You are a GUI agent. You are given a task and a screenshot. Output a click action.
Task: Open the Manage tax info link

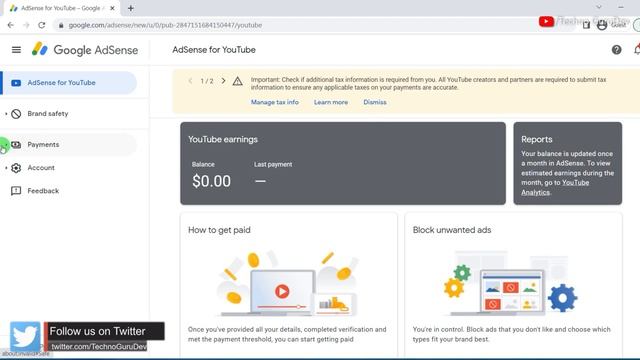pyautogui.click(x=275, y=102)
